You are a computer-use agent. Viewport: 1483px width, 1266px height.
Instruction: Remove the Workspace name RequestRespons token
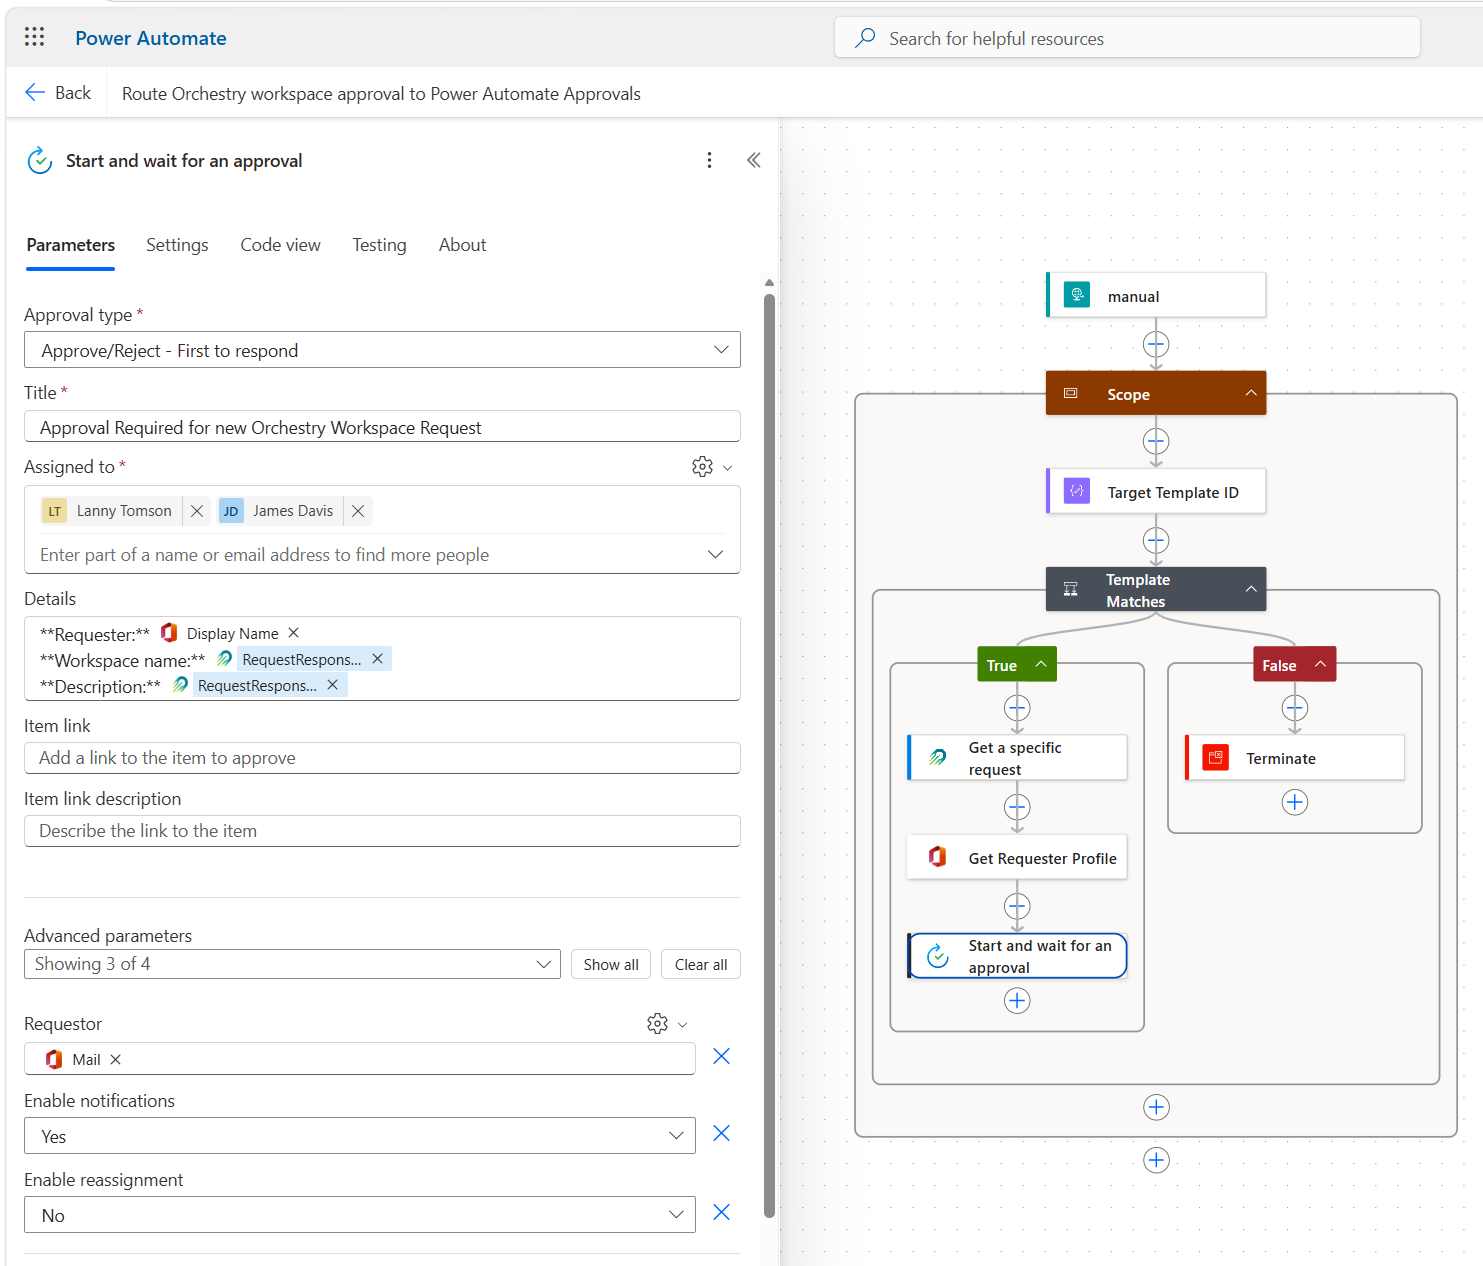tap(377, 659)
